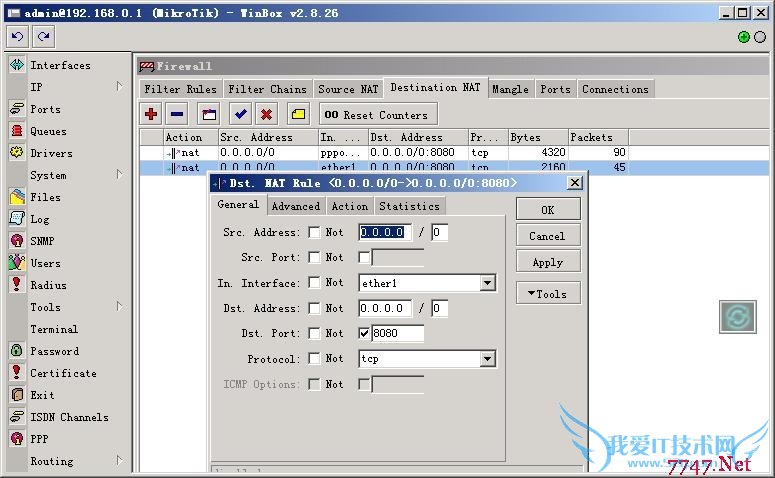Click the Src. Address 0.0.0.0 field
Viewport: 775px width, 478px height.
pos(385,232)
